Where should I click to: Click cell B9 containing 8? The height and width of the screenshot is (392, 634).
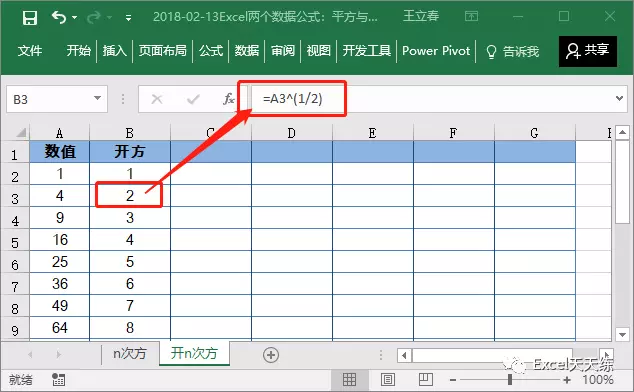(x=130, y=328)
